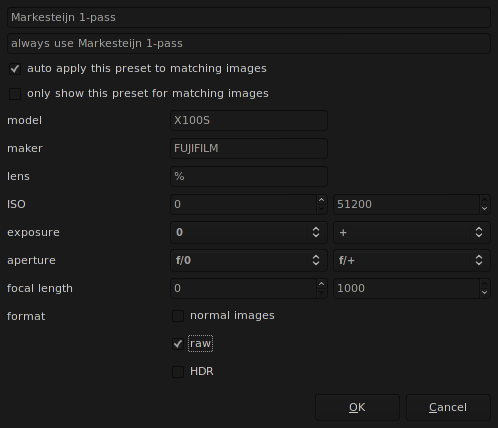Click the lens field containing %
This screenshot has height=428, width=498.
(x=249, y=176)
